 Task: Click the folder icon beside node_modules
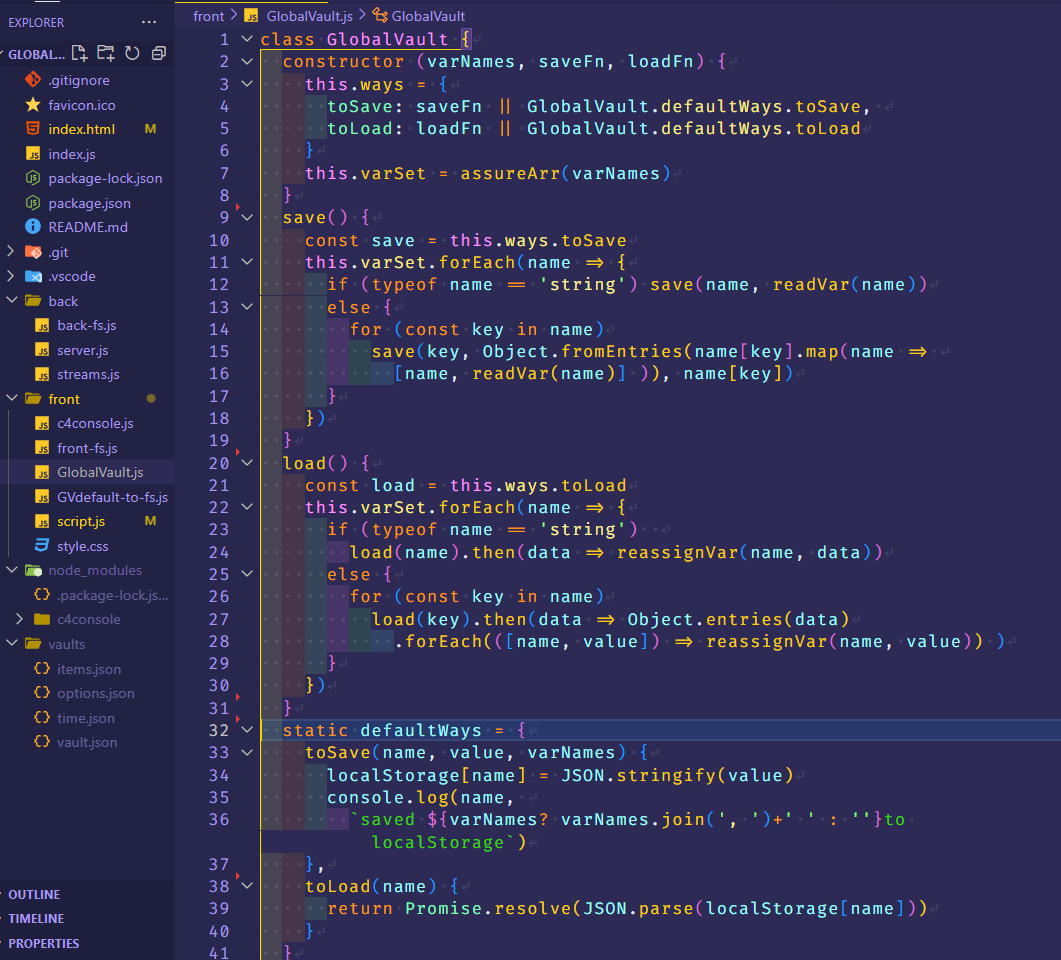(33, 570)
